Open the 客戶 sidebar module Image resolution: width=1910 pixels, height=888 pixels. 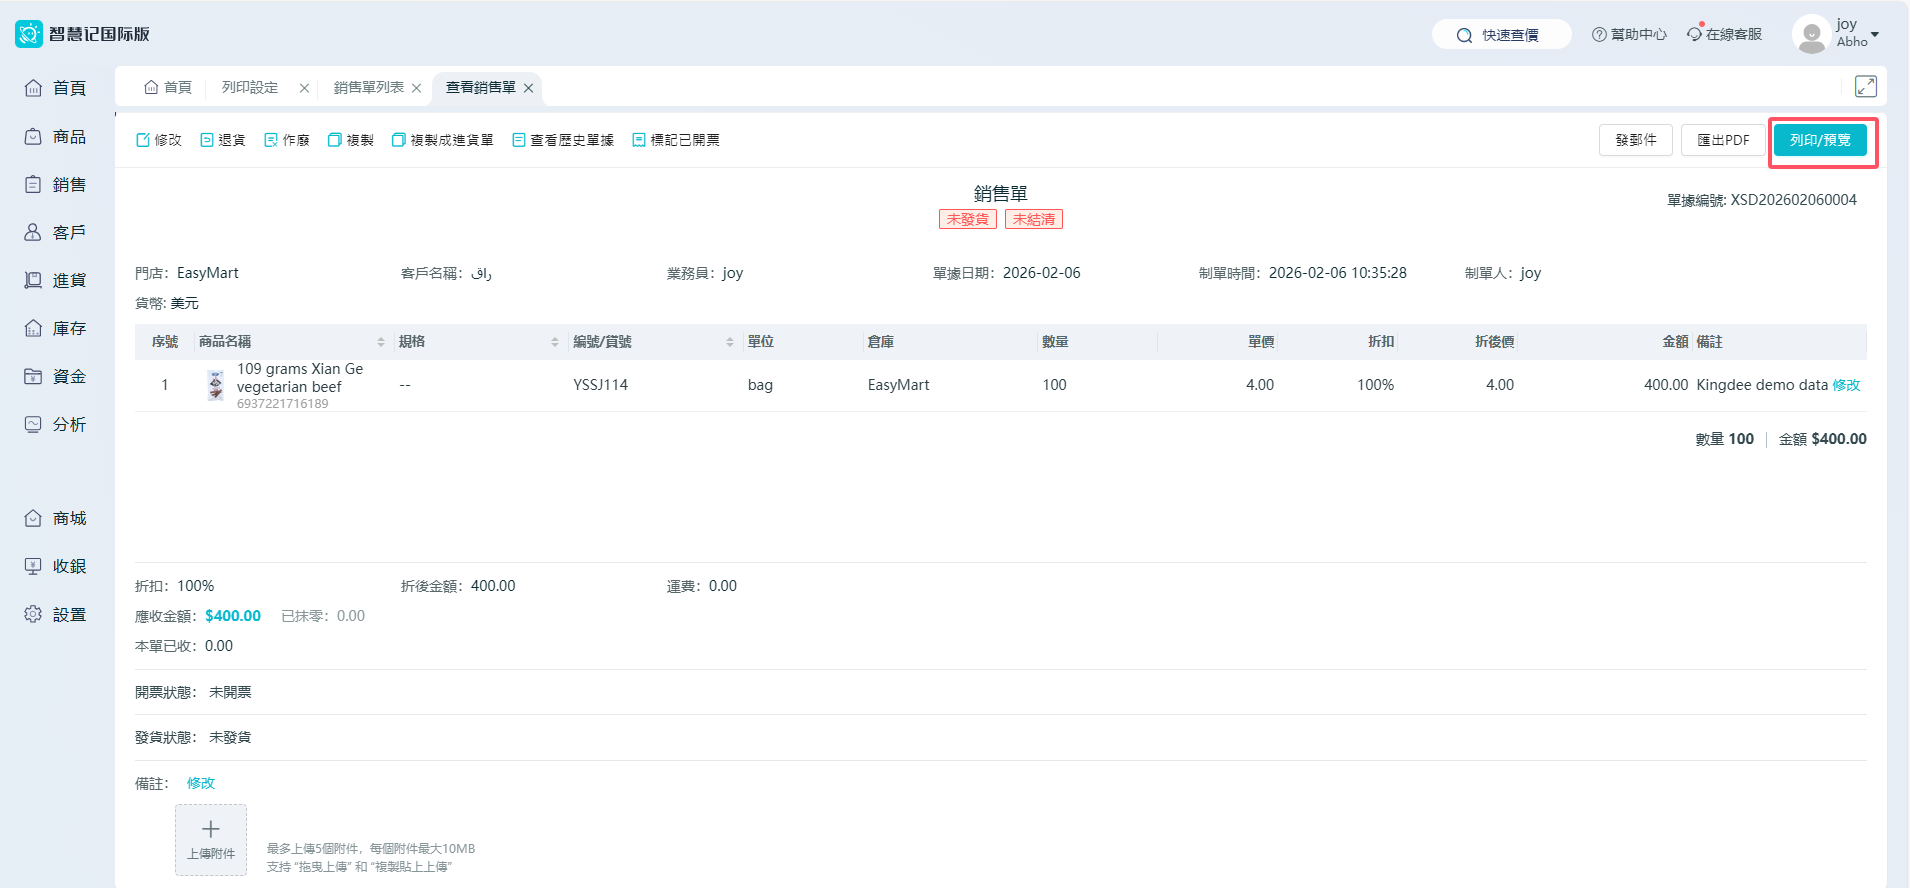click(56, 233)
